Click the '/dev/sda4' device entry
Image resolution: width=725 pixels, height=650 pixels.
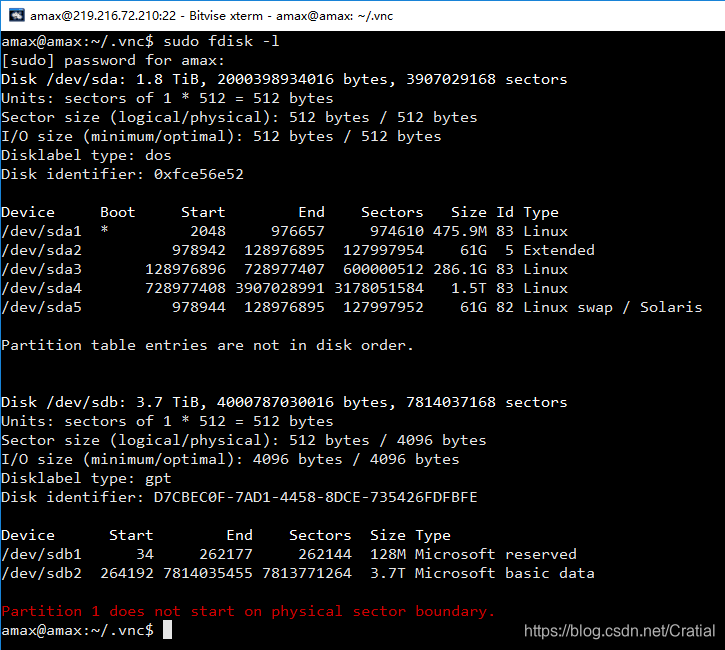click(42, 288)
